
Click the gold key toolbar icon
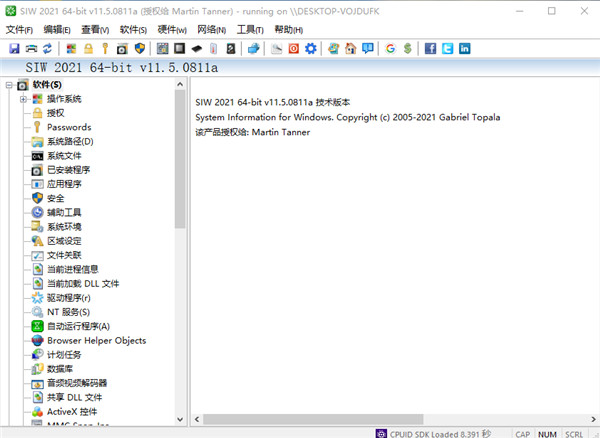point(104,48)
